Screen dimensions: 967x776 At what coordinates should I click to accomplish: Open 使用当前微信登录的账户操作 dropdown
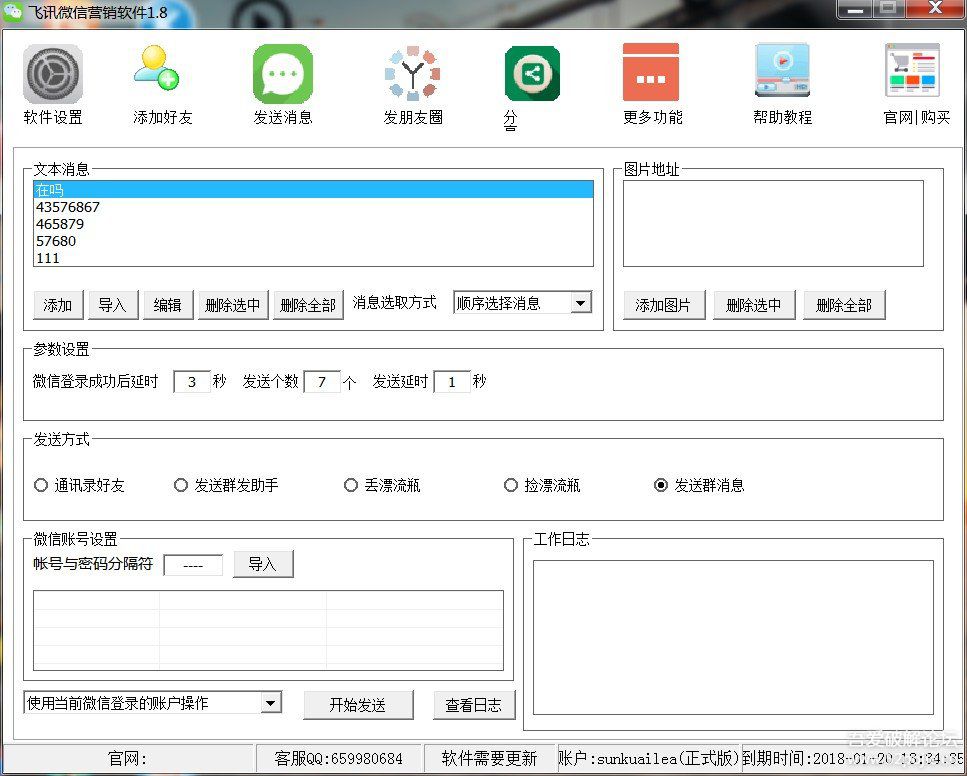click(x=270, y=703)
